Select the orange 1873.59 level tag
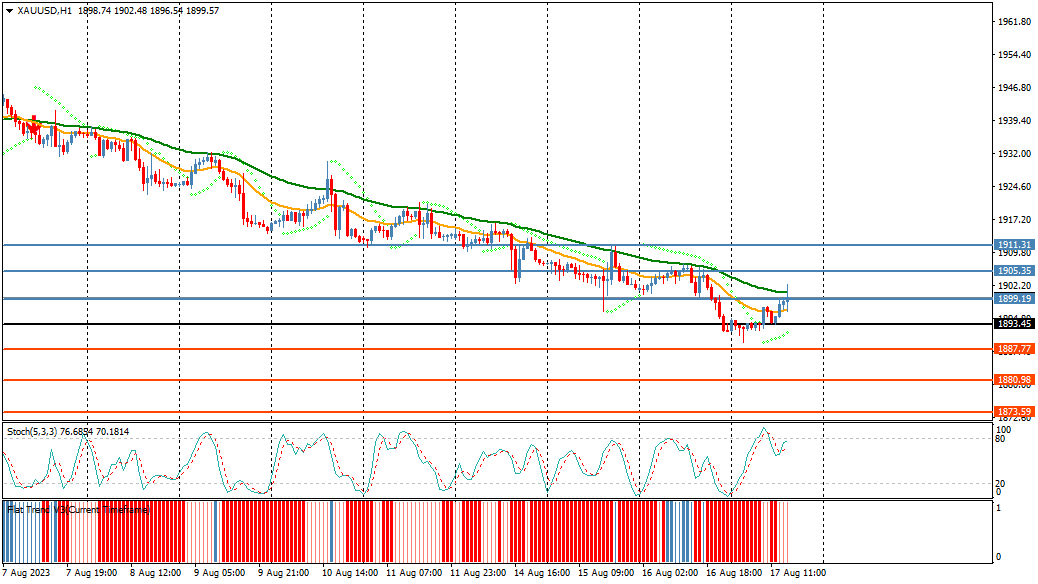Viewport: 1038px width, 584px height. click(x=1014, y=412)
